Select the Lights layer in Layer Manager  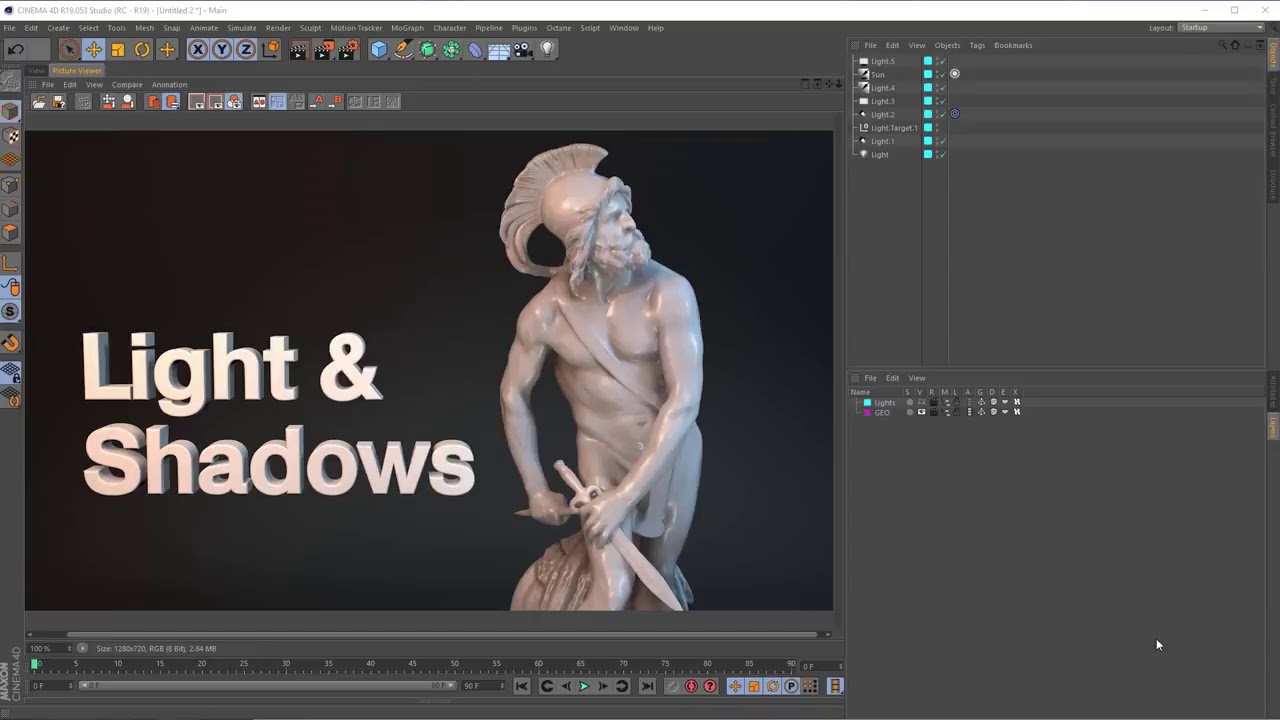point(885,402)
